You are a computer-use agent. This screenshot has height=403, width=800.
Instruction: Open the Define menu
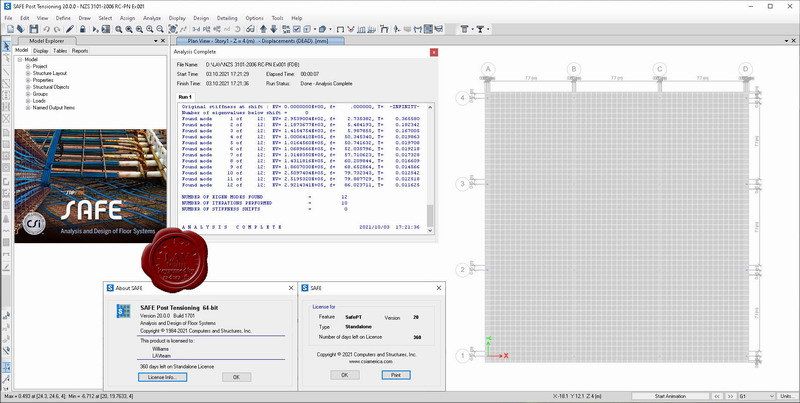[63, 18]
